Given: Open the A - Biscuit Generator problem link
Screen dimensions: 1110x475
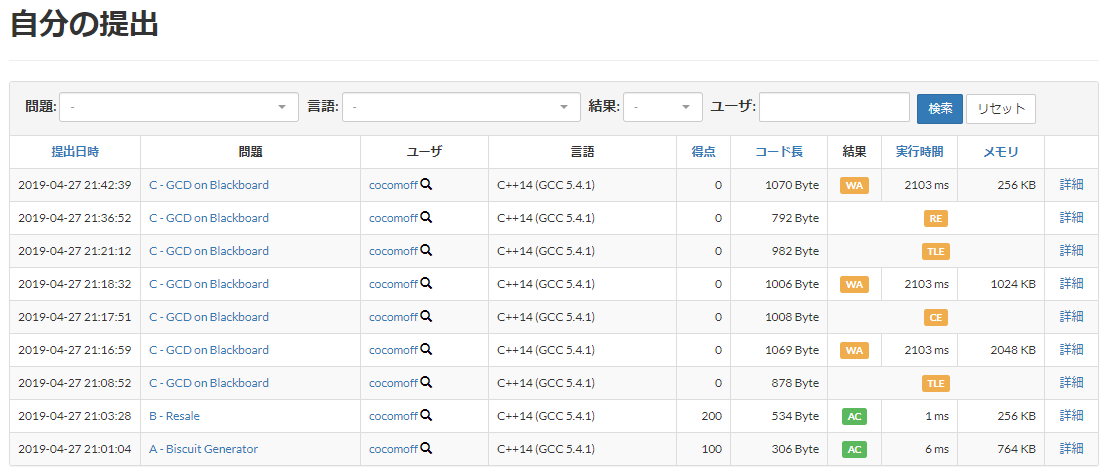Looking at the screenshot, I should [x=203, y=449].
